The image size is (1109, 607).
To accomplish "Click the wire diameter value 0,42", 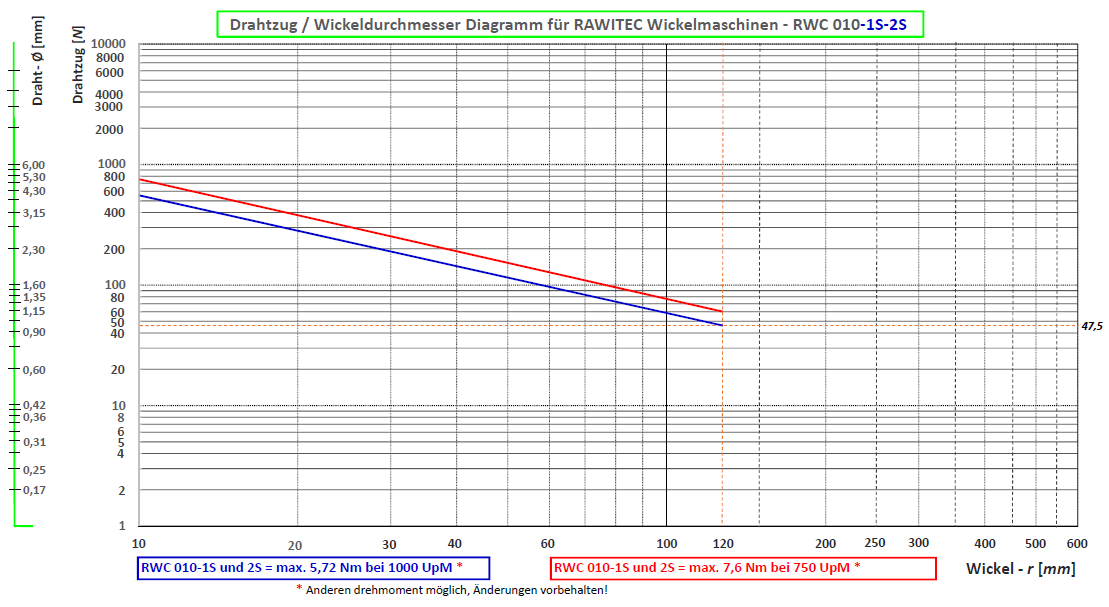I will 33,405.
